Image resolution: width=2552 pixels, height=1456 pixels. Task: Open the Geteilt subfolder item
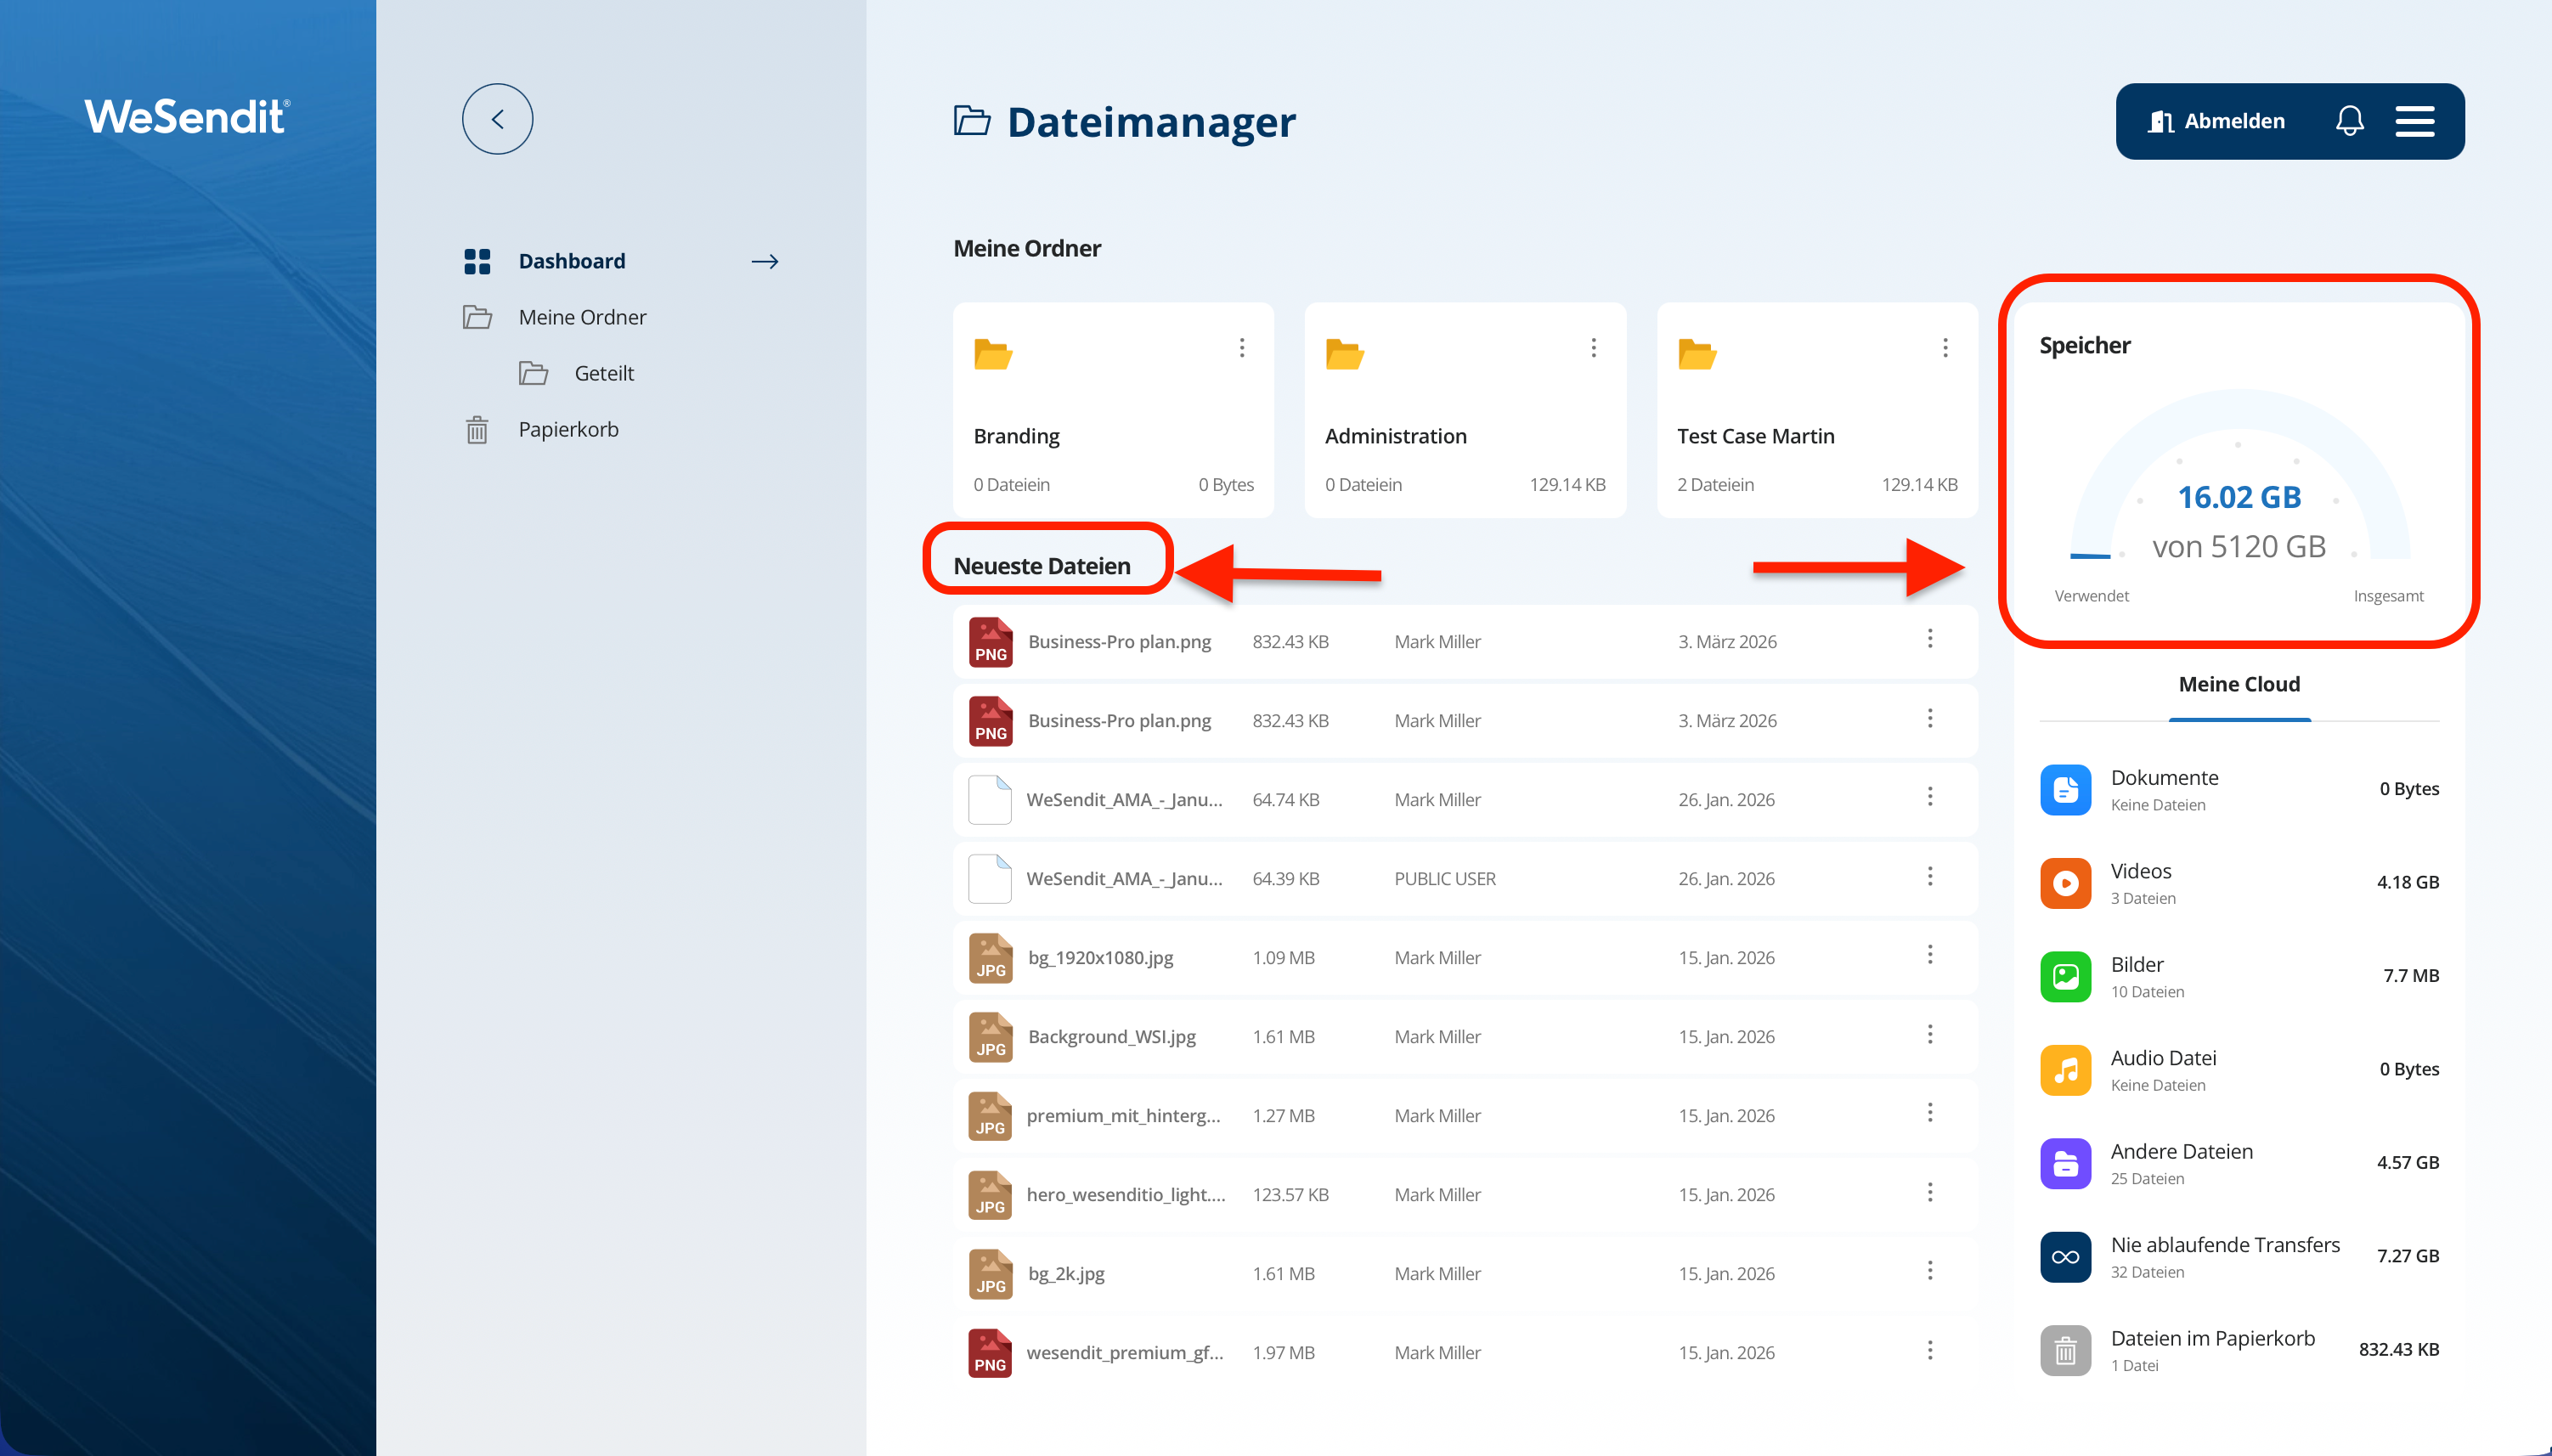(x=603, y=373)
